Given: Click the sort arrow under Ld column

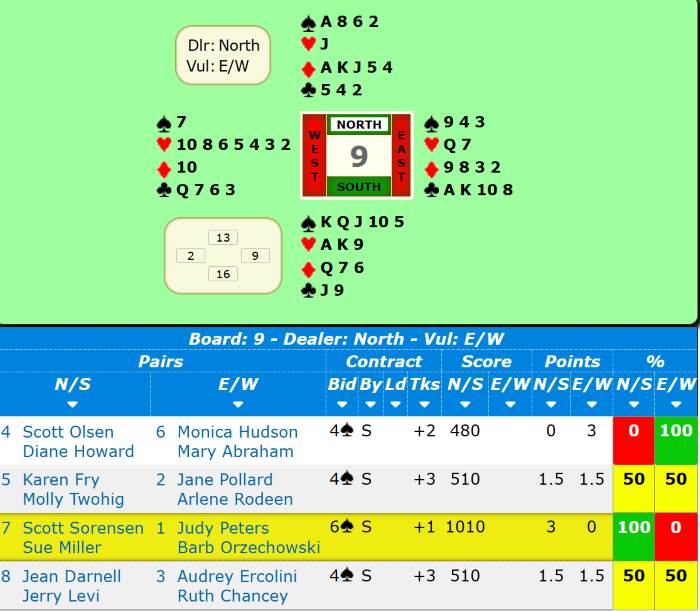Looking at the screenshot, I should (394, 405).
